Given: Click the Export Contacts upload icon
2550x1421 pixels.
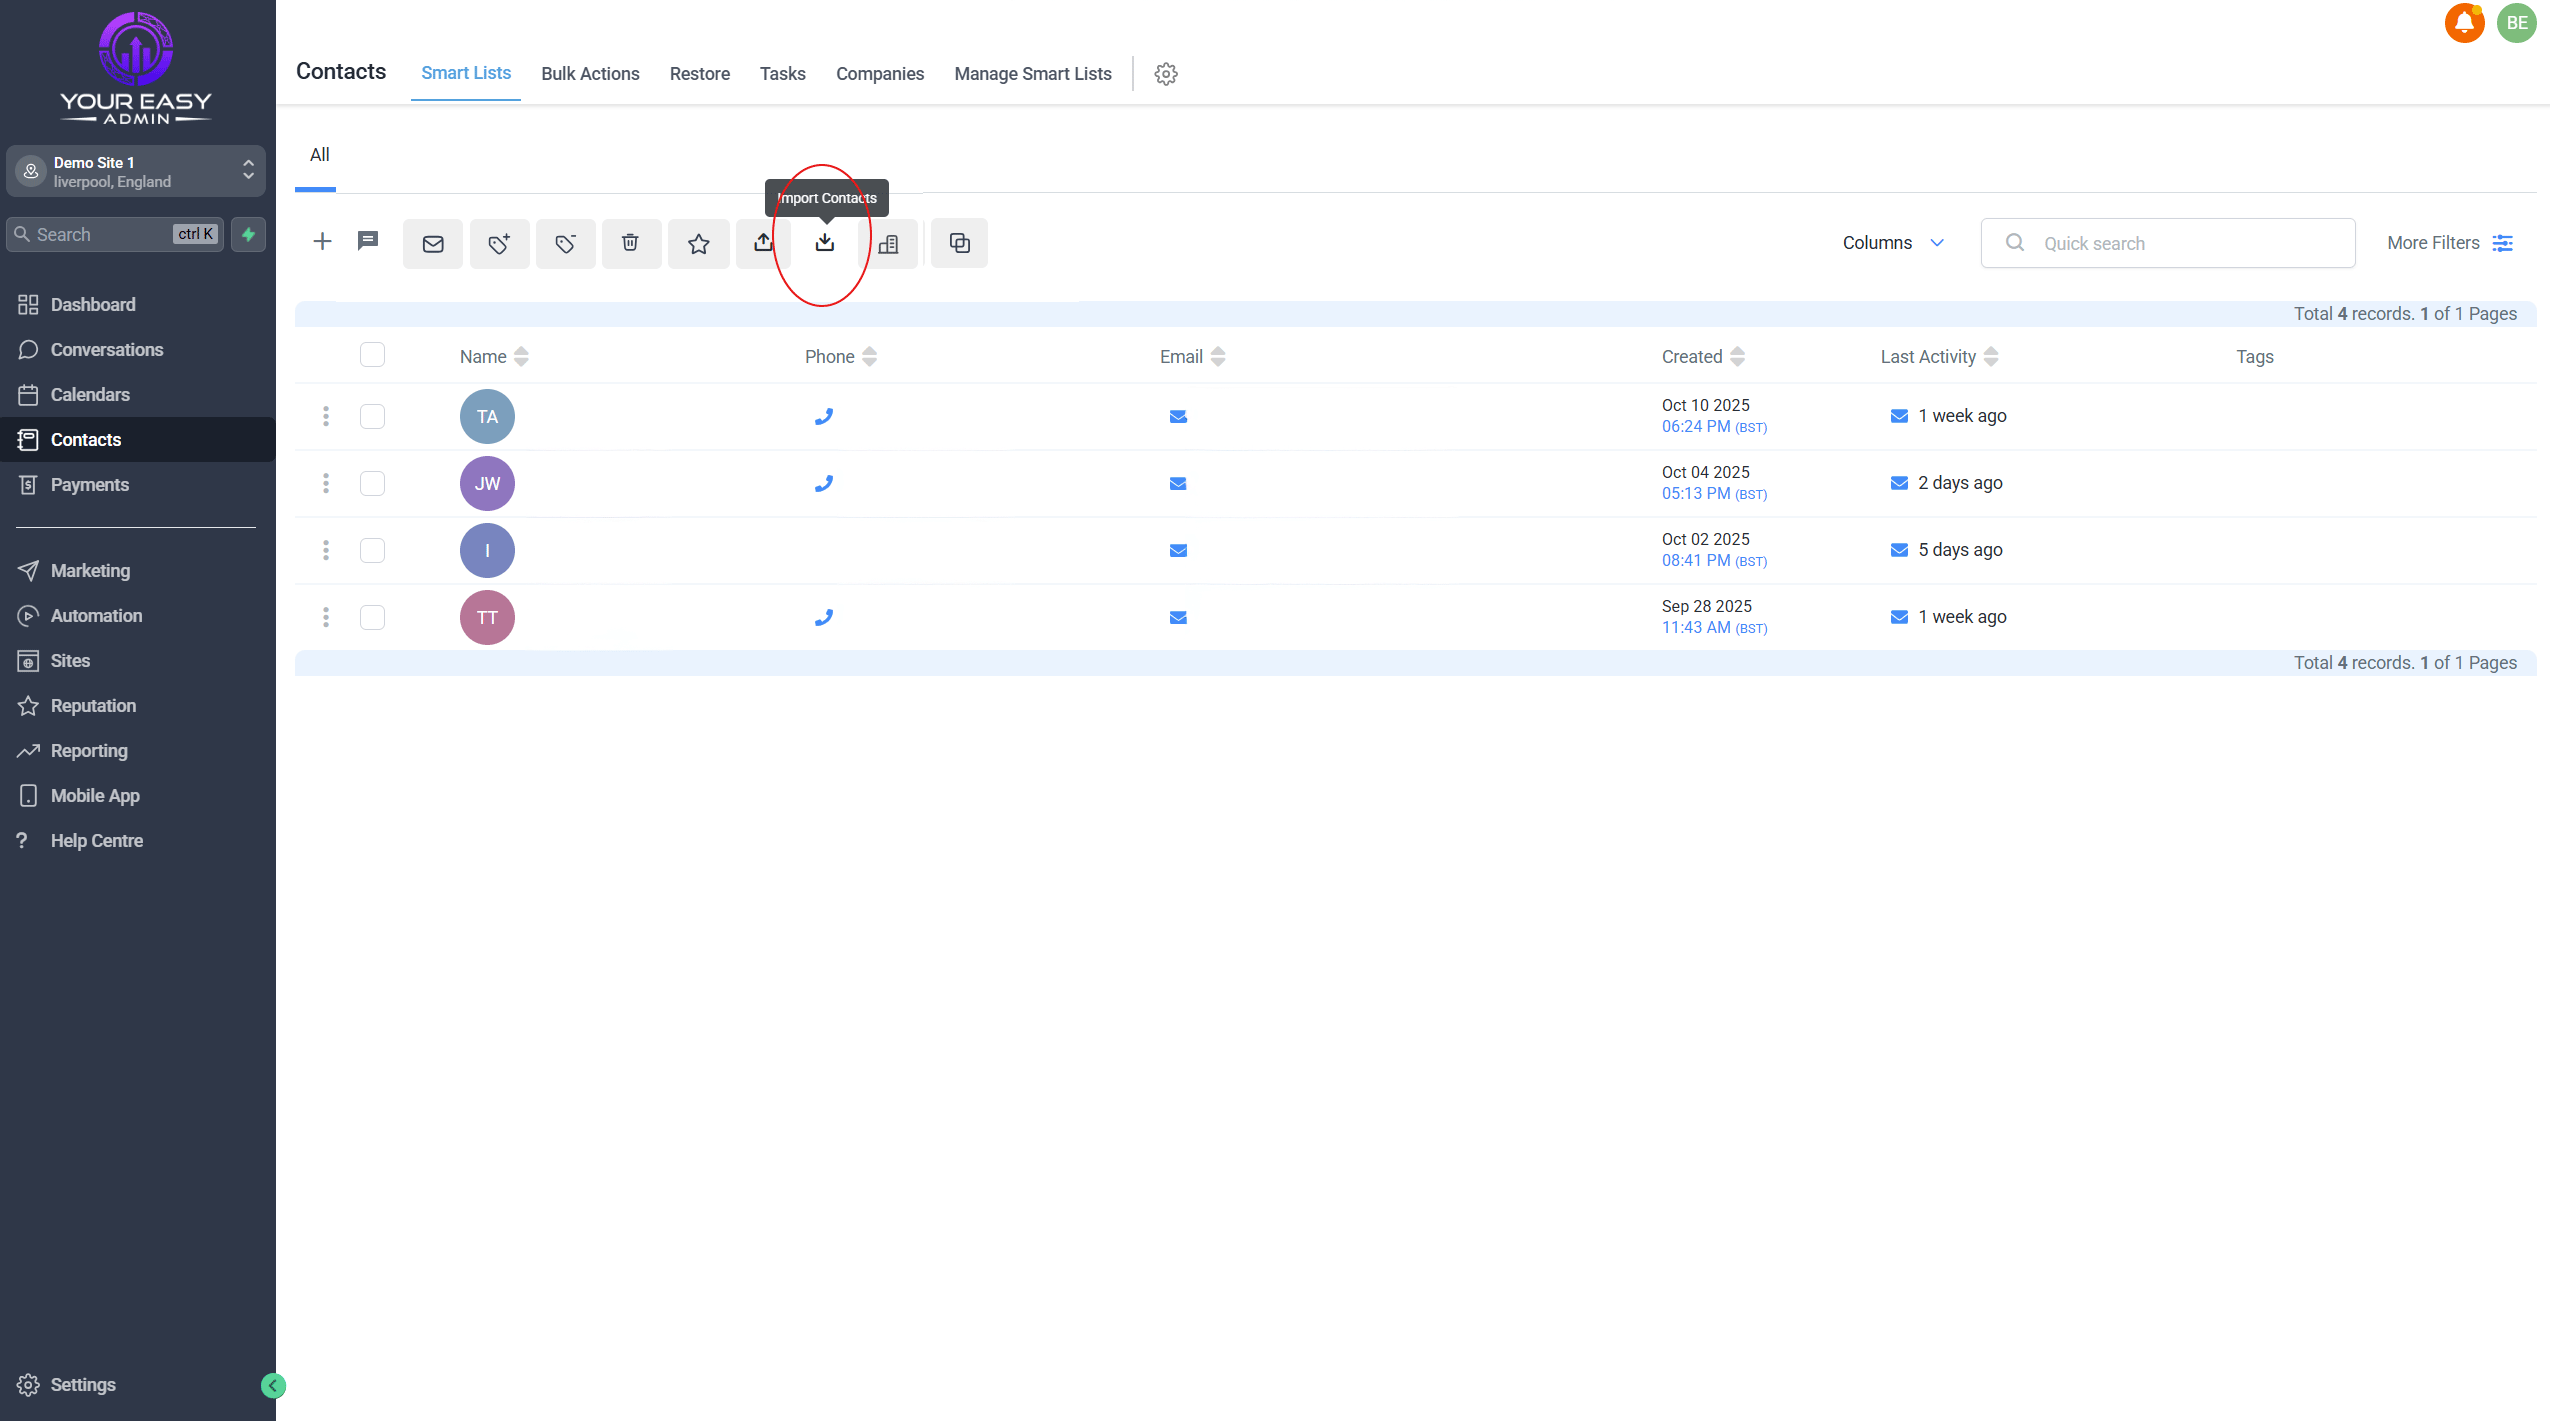Looking at the screenshot, I should (x=763, y=243).
